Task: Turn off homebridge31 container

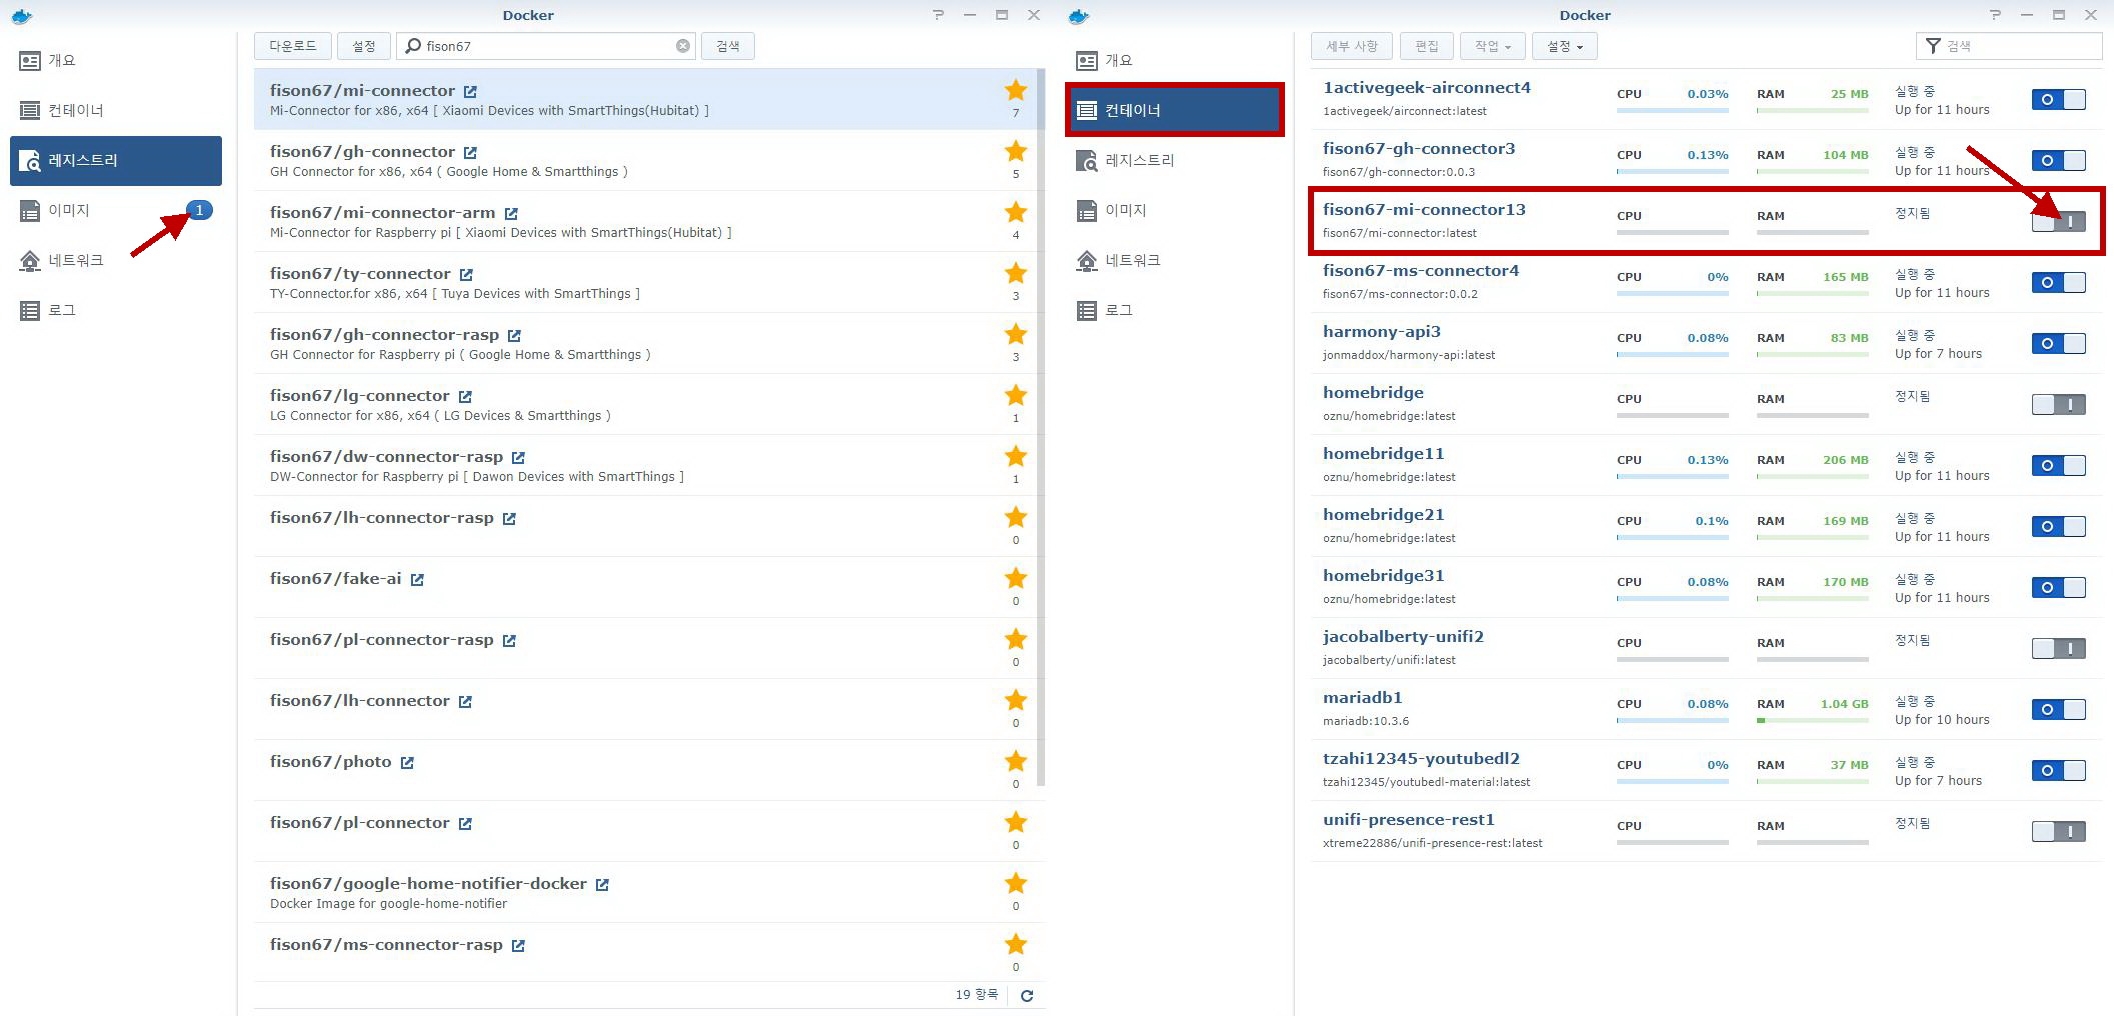Action: [2058, 588]
